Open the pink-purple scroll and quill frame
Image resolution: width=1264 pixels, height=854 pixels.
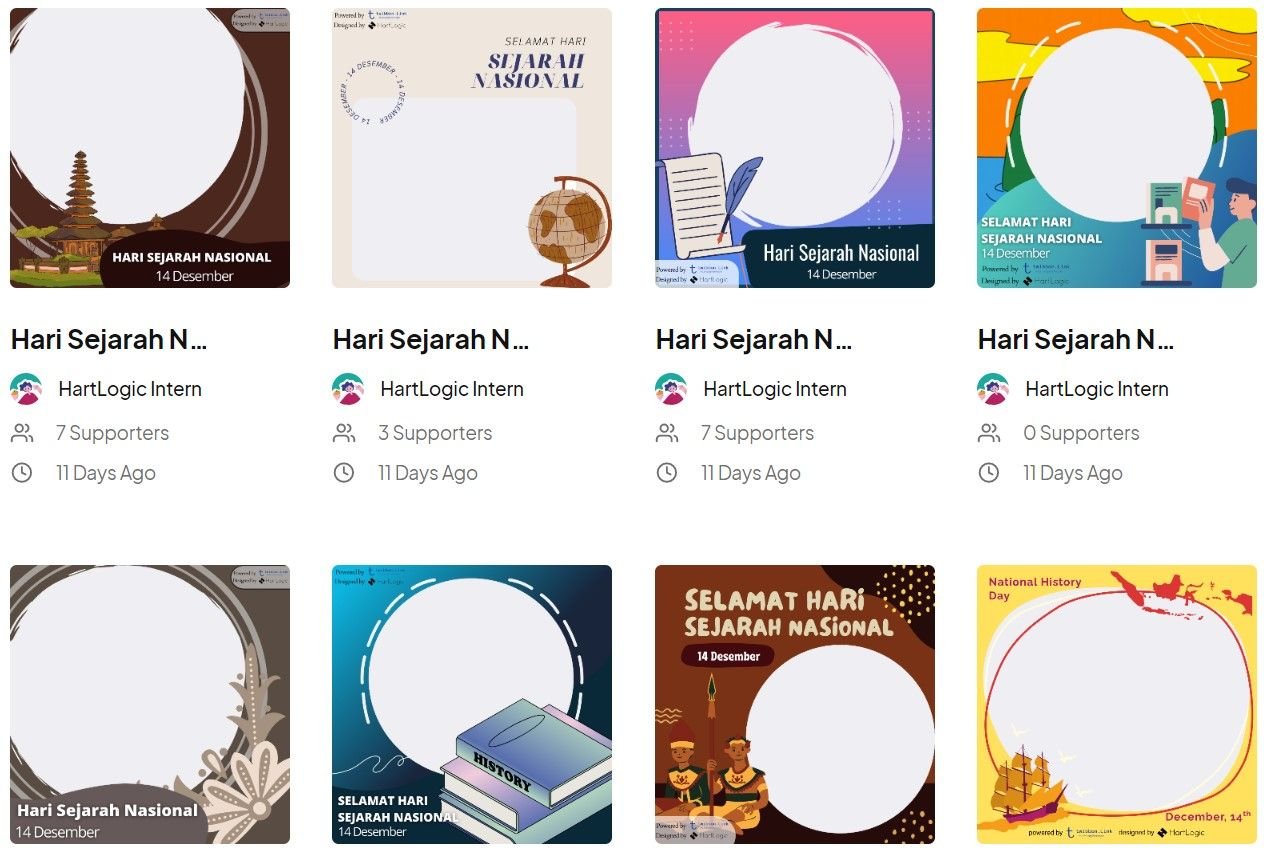(x=795, y=148)
